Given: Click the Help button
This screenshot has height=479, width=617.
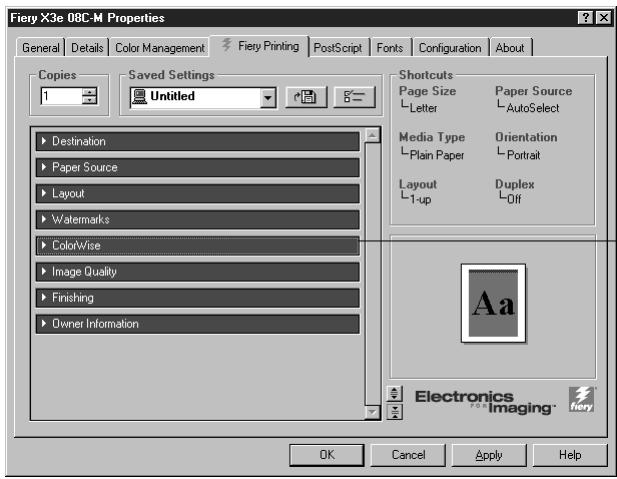Looking at the screenshot, I should (570, 455).
